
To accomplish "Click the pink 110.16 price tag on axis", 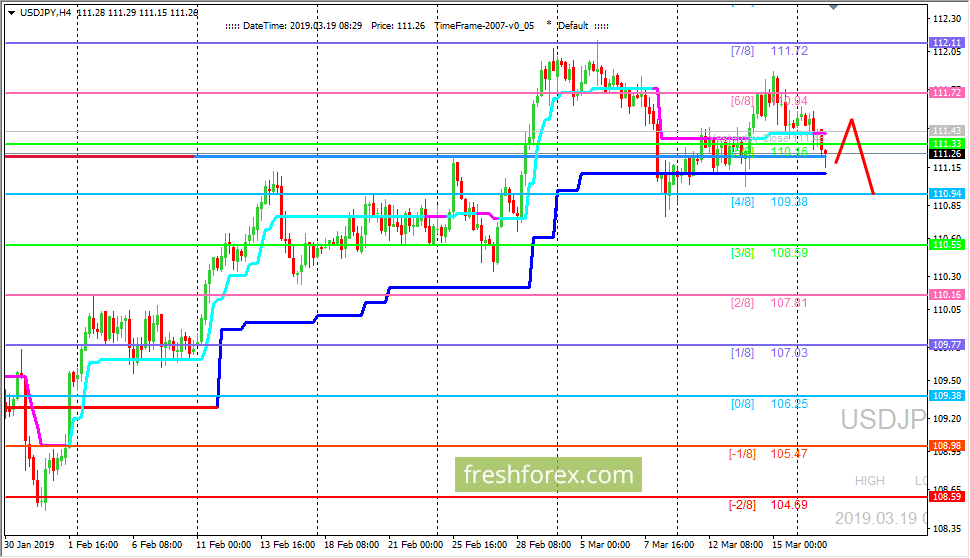I will tap(946, 294).
